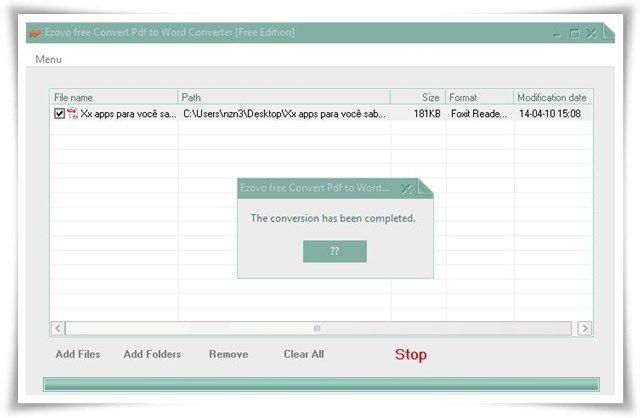The width and height of the screenshot is (640, 418).
Task: Click the horizontal scrollbar thumb
Action: pos(318,328)
